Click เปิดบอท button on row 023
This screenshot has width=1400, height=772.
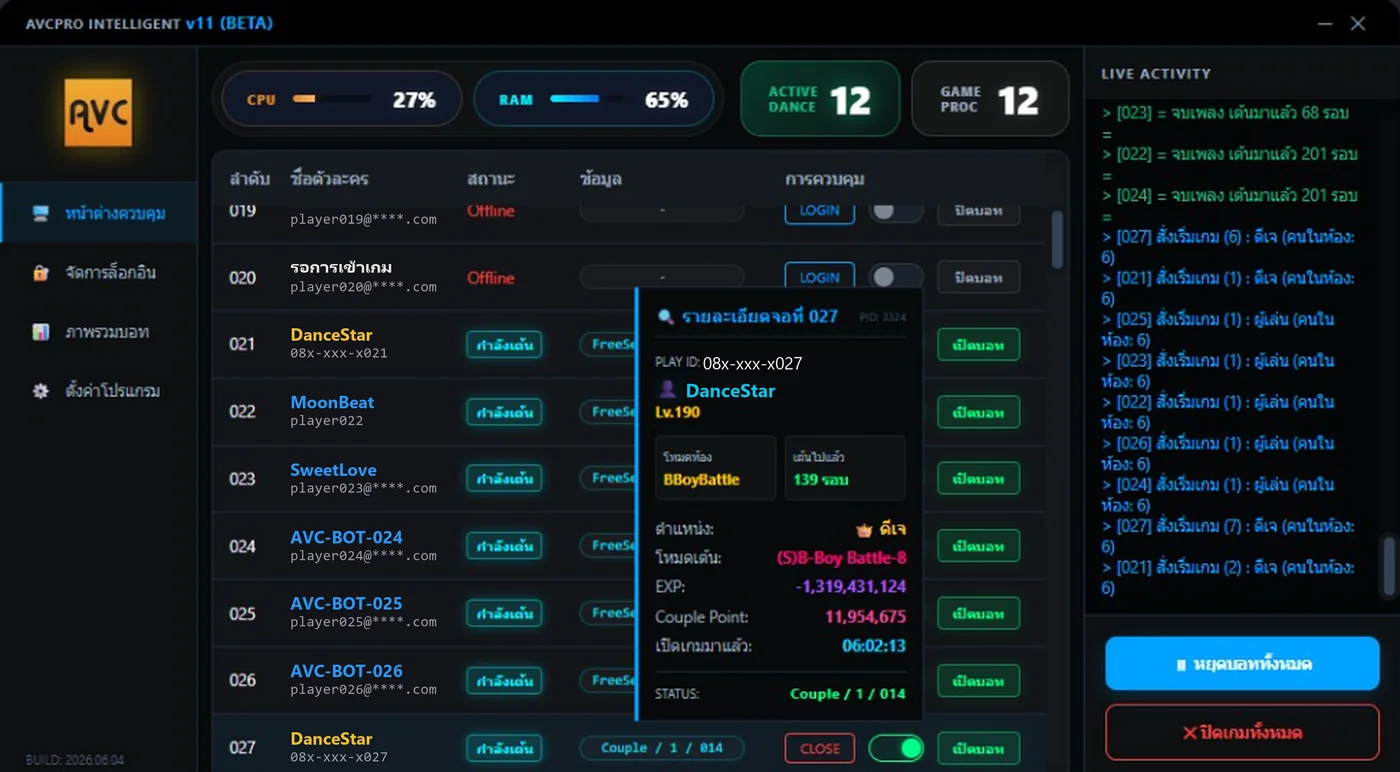pos(978,479)
